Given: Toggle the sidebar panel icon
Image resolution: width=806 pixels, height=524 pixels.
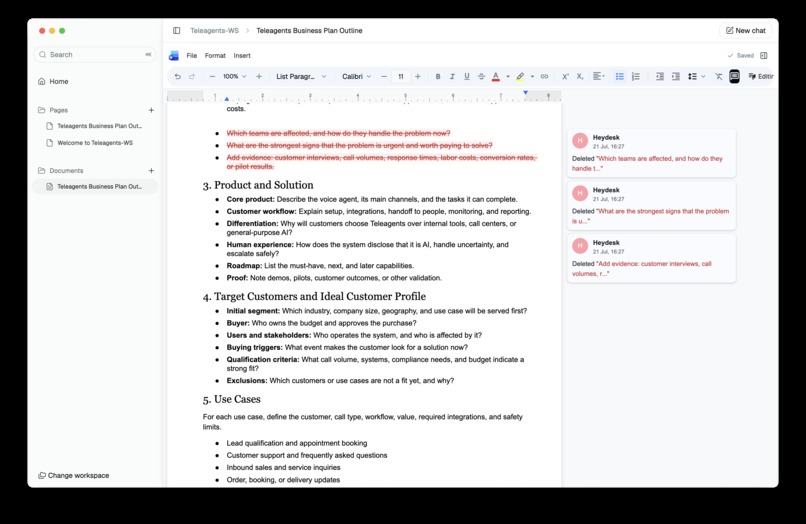Looking at the screenshot, I should (x=176, y=30).
